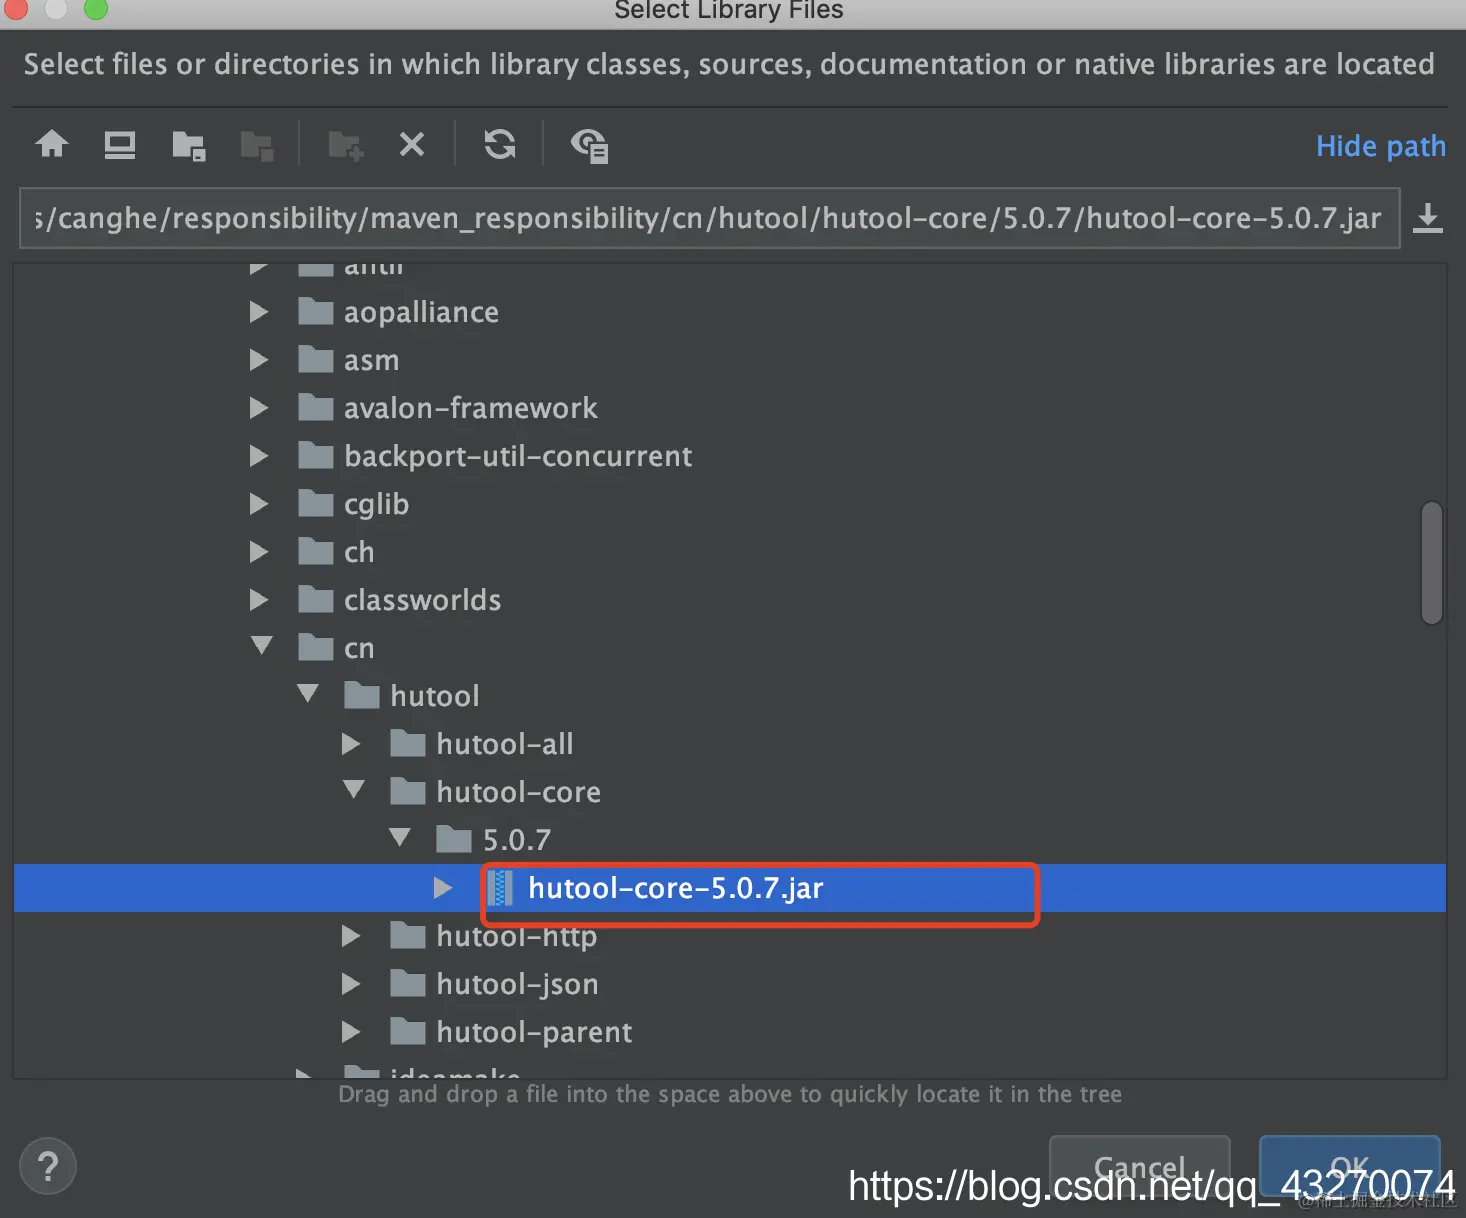Expand the hutool-core-5.0.7.jar archive
Image resolution: width=1466 pixels, height=1218 pixels.
(x=443, y=888)
